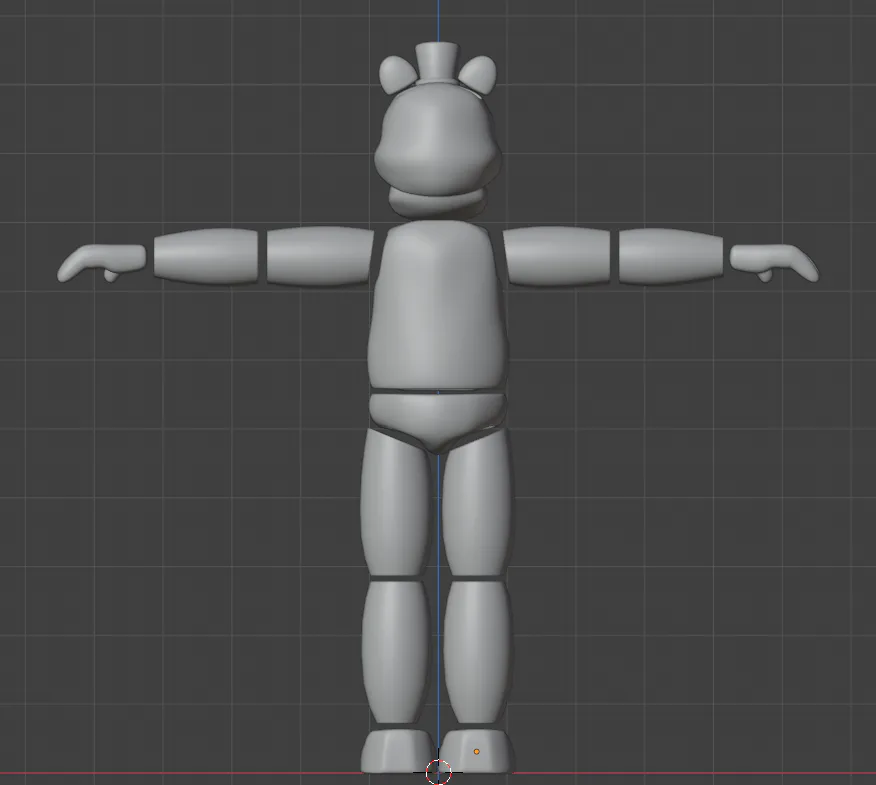
Task: Select the shin on the screen's right side
Action: tap(477, 653)
